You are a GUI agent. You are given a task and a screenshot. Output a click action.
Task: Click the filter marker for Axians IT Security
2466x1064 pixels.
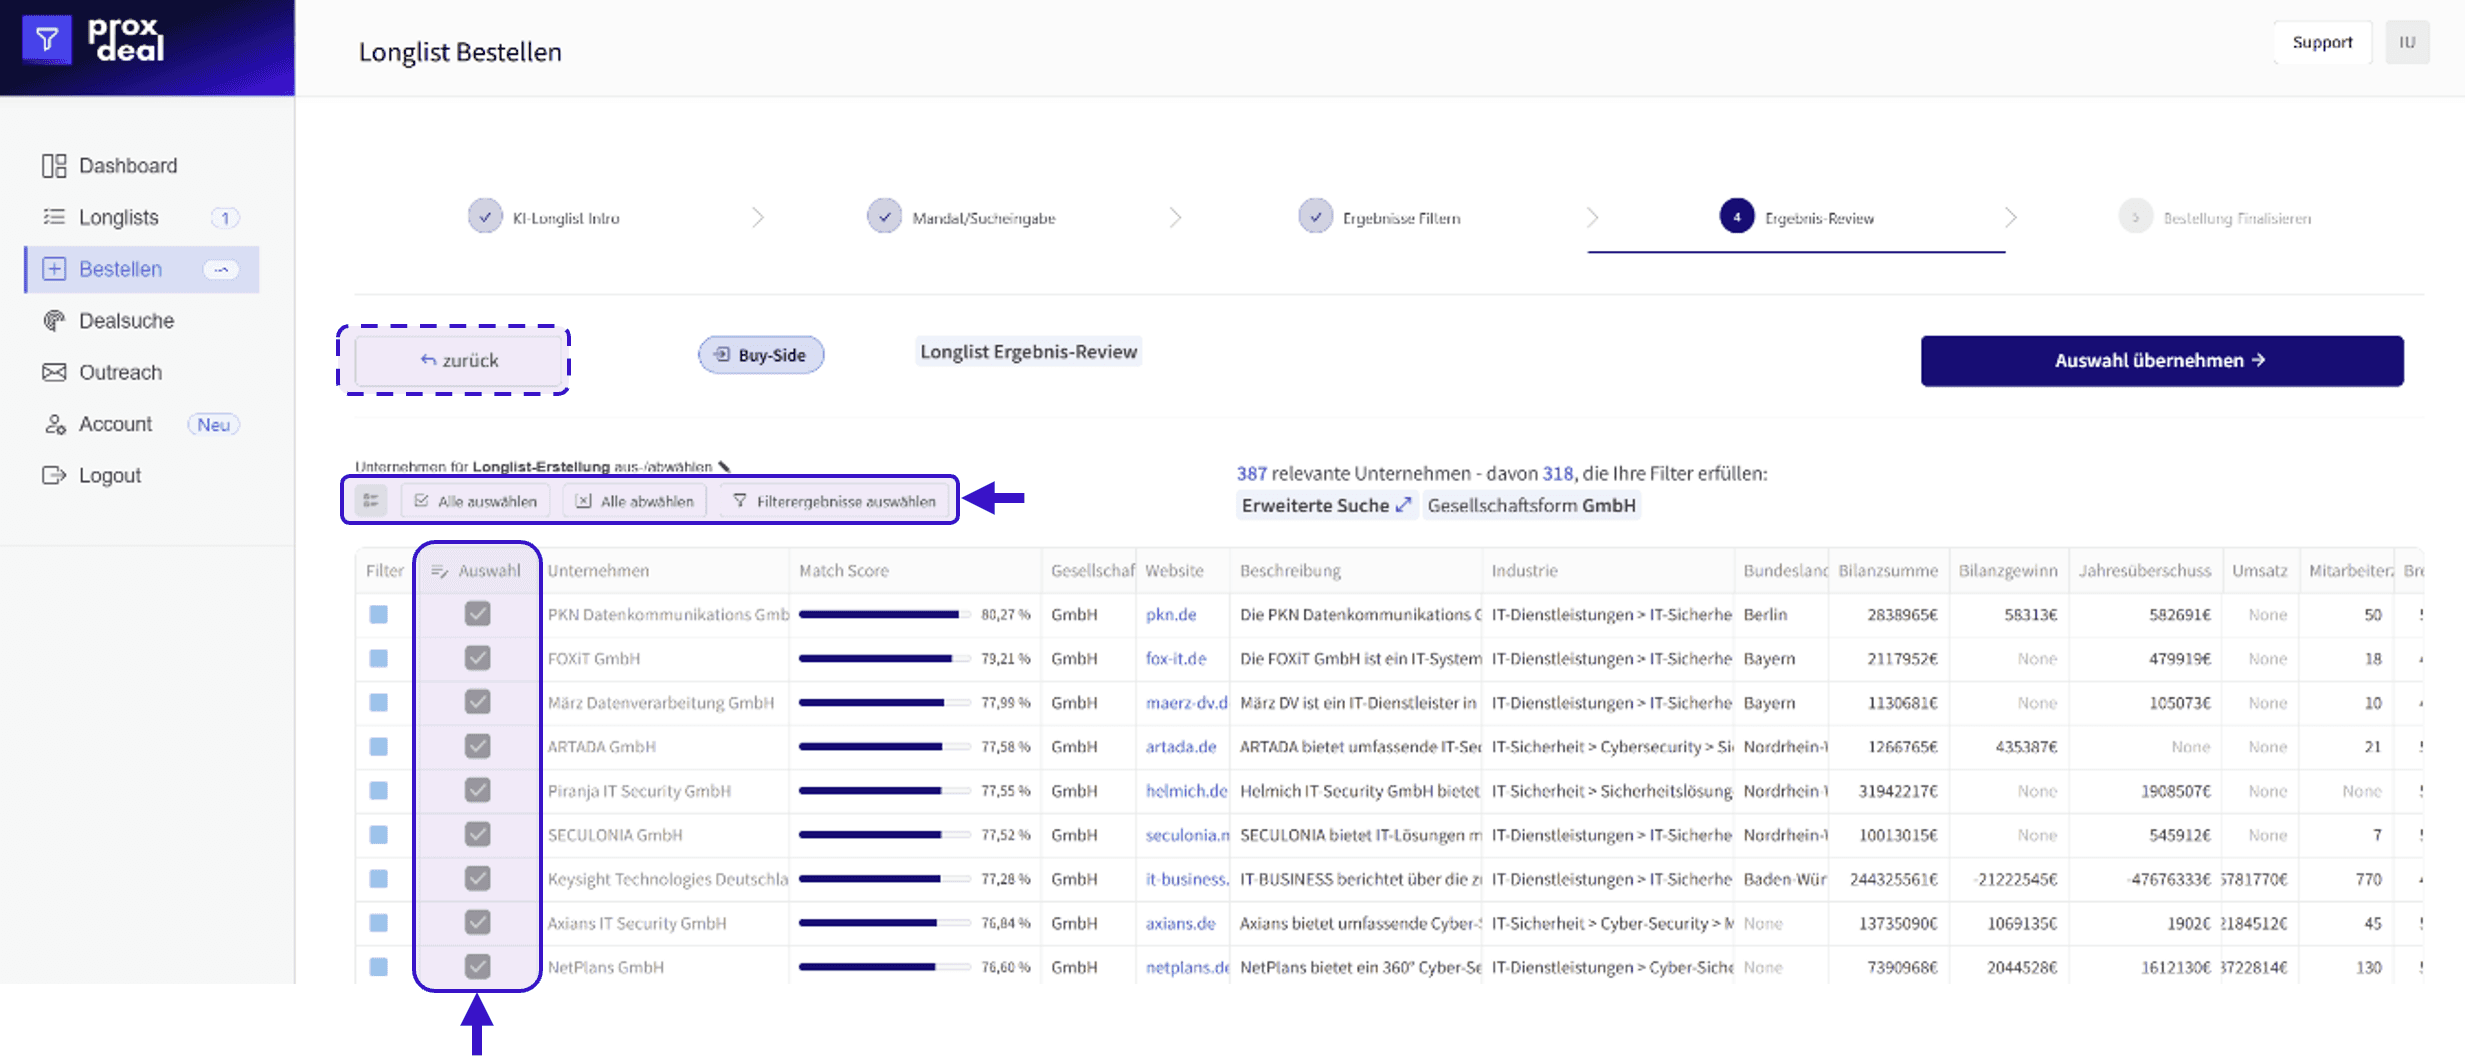pos(378,923)
